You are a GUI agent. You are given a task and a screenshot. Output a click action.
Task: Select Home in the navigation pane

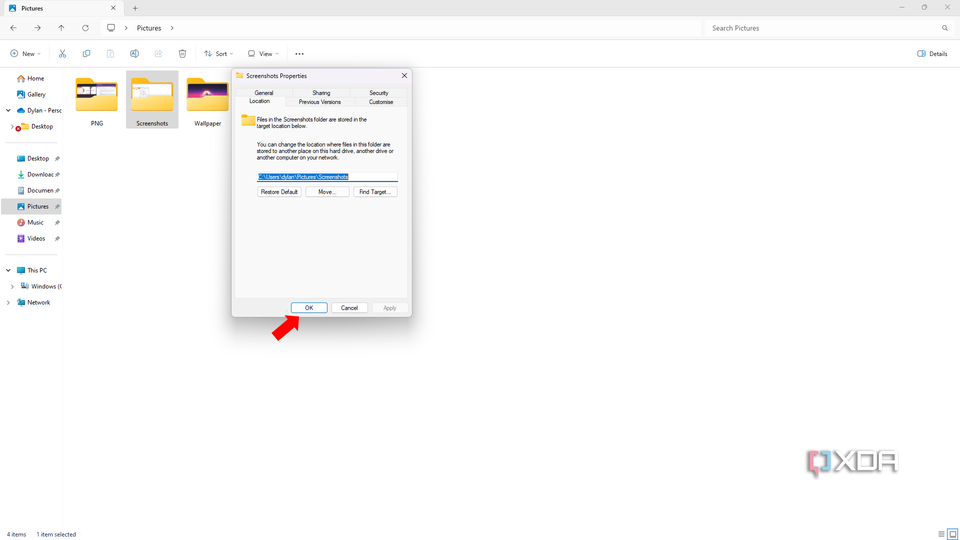[31, 78]
